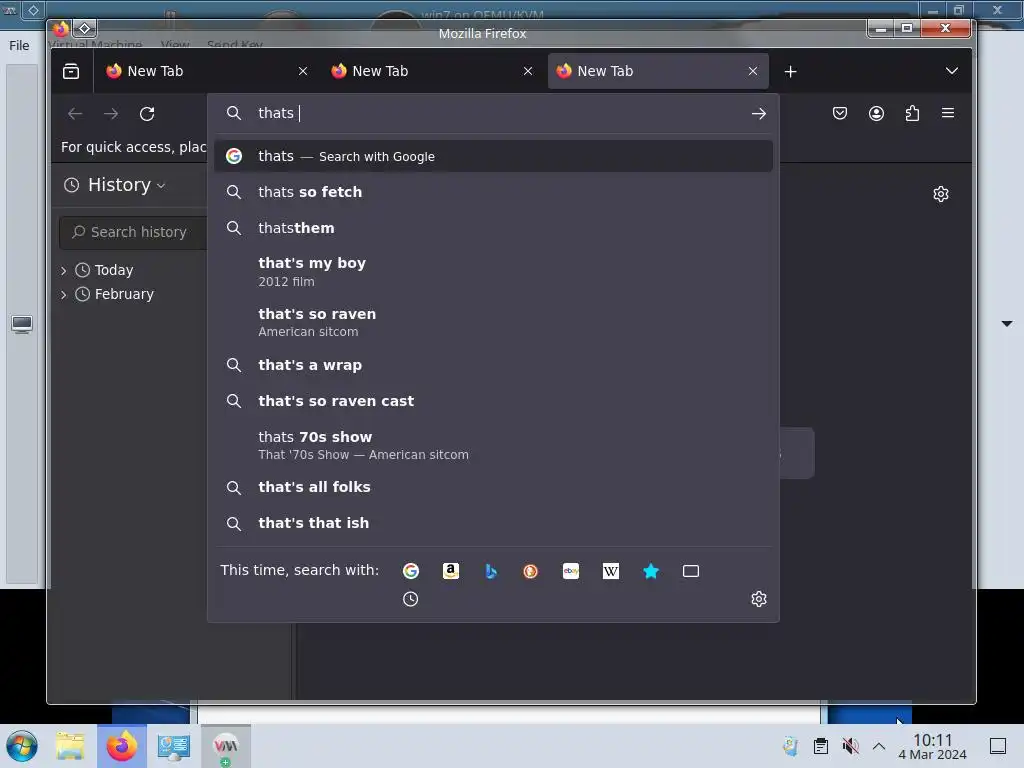Pick suggestion "that's so raven cast"

493,401
